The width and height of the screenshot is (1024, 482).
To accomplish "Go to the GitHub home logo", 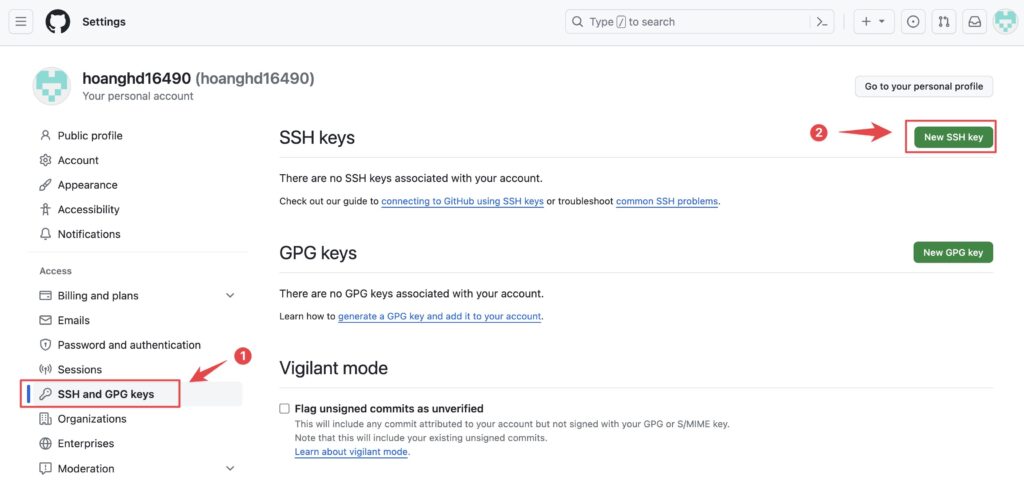I will click(x=57, y=22).
